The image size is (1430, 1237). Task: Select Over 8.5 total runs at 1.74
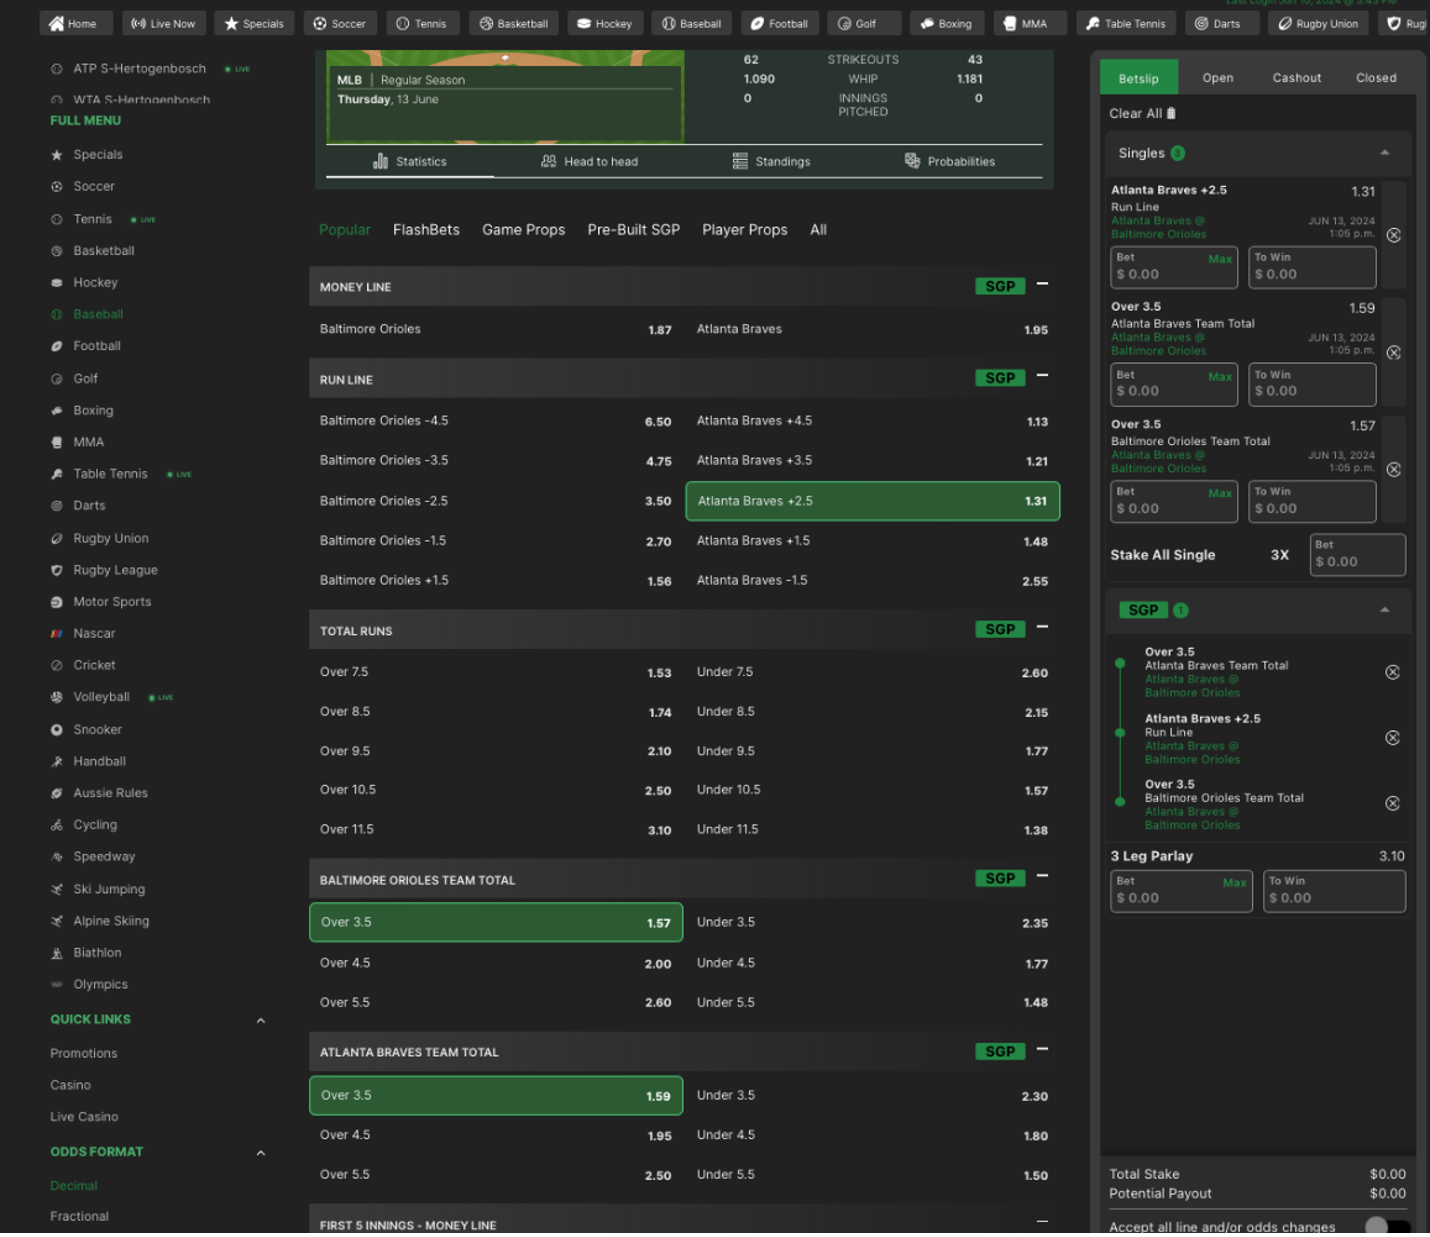pos(496,712)
